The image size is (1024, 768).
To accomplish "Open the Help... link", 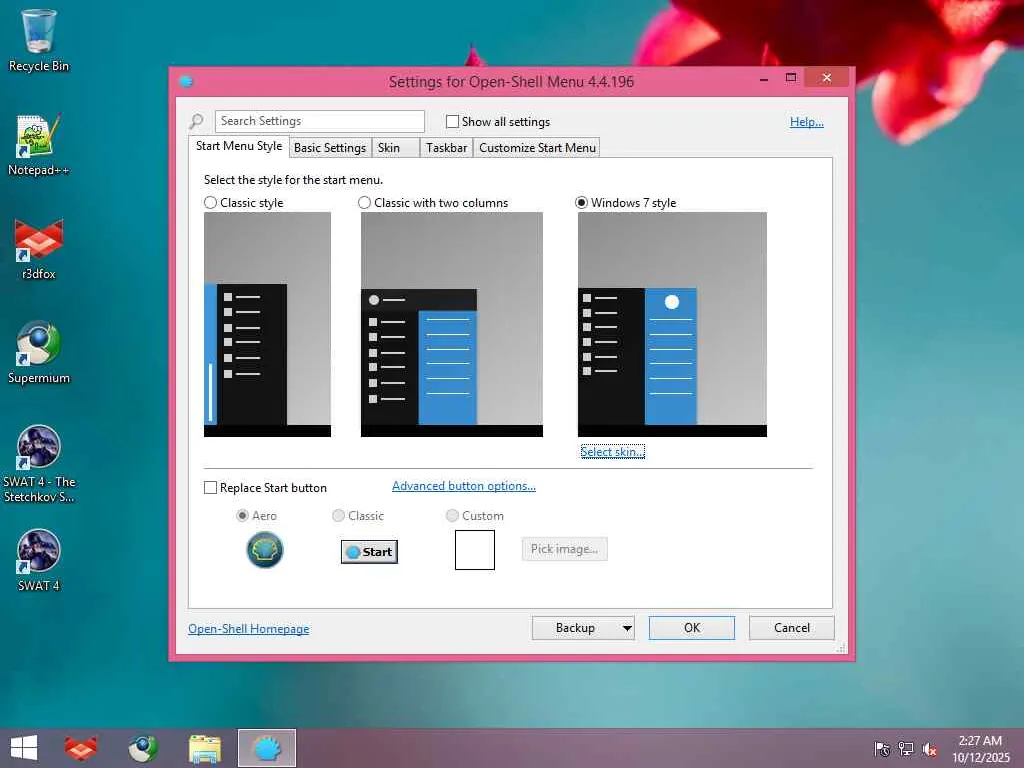I will coord(807,122).
